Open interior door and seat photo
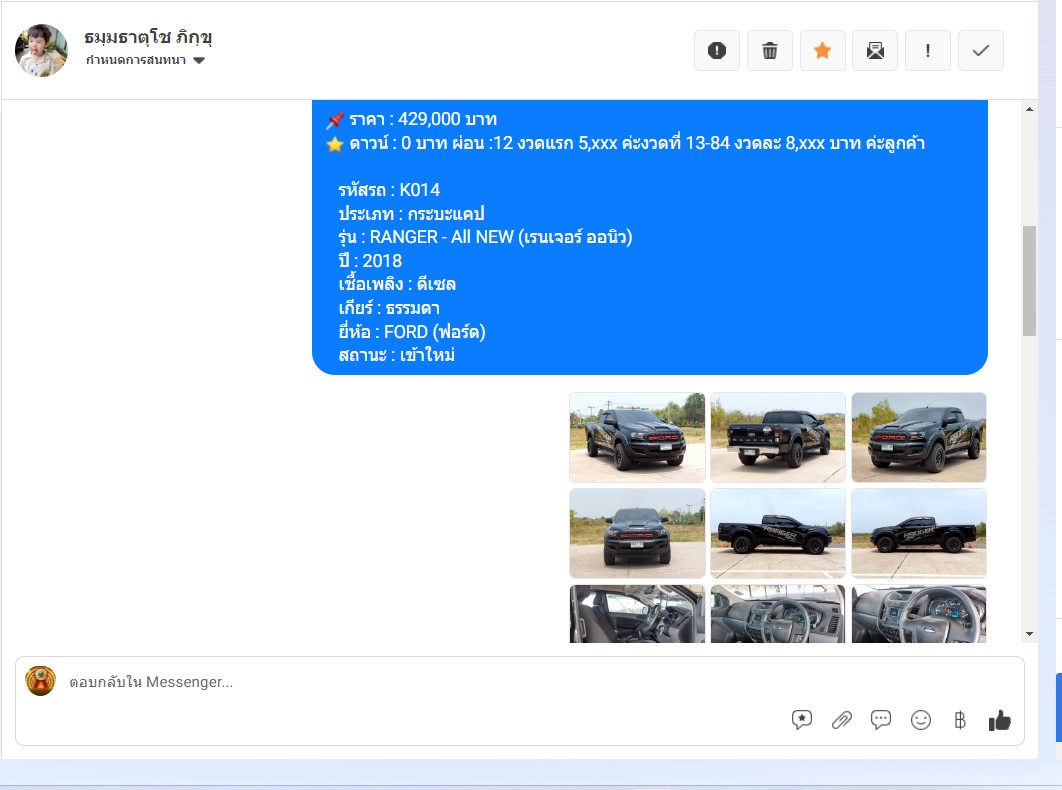This screenshot has height=790, width=1062. tap(637, 614)
